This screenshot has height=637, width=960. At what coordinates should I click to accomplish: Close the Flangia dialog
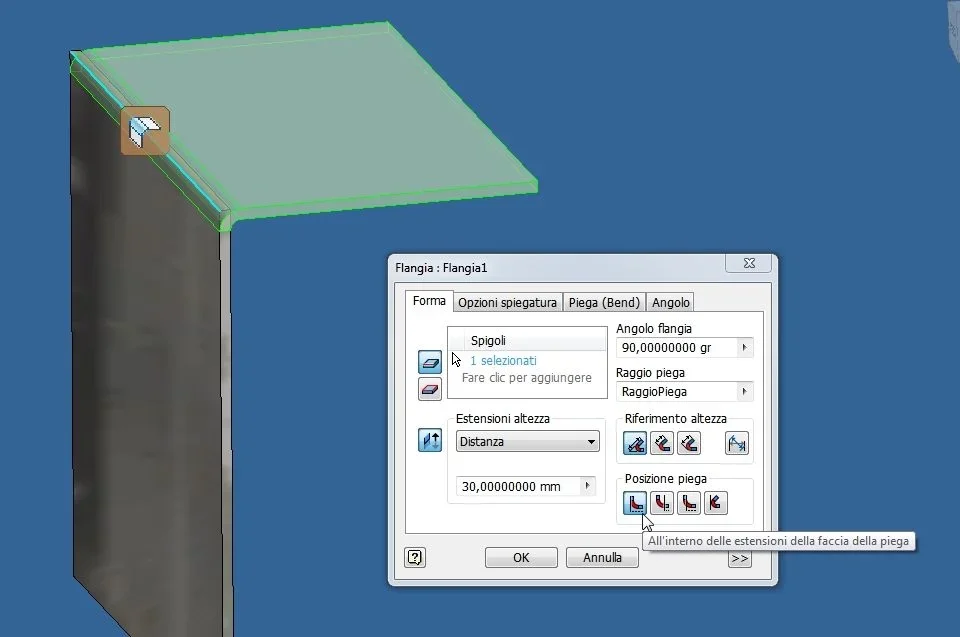click(749, 263)
